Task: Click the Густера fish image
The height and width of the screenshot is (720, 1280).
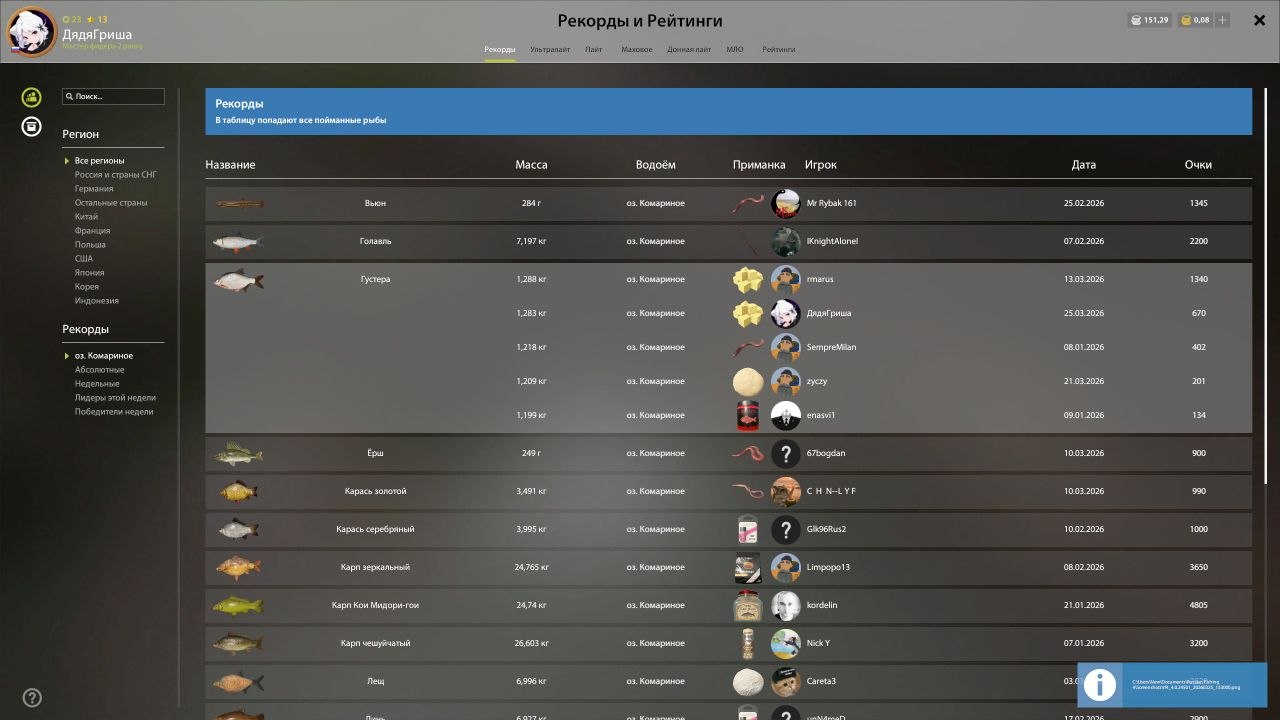Action: [238, 280]
